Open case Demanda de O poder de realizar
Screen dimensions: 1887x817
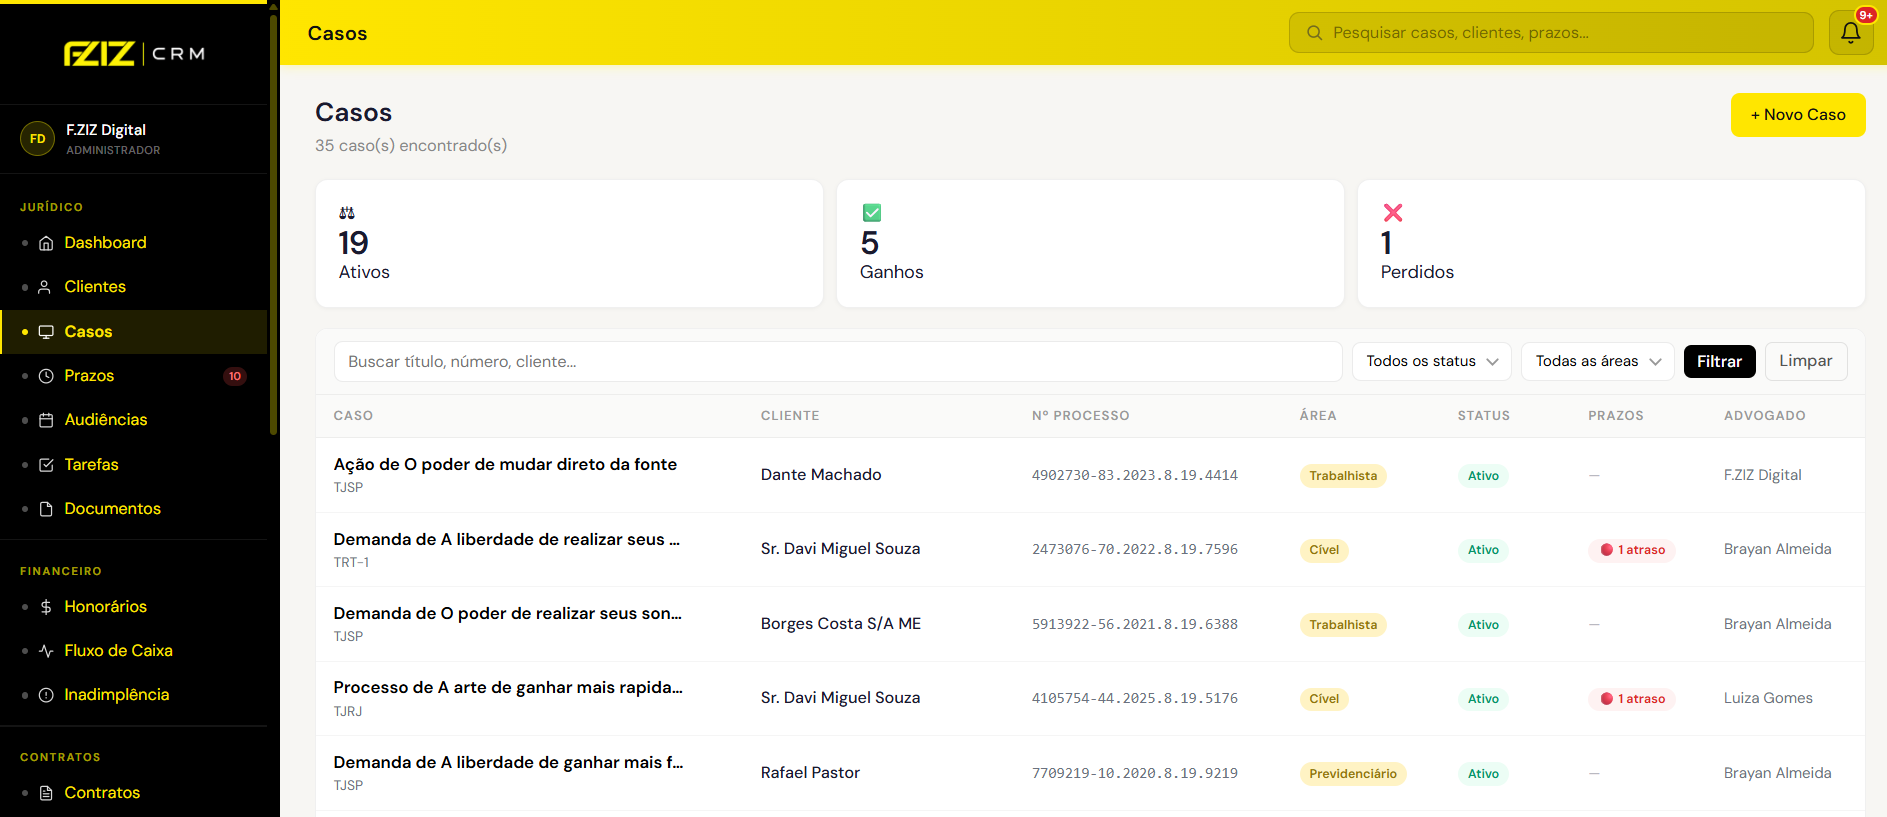coord(508,614)
